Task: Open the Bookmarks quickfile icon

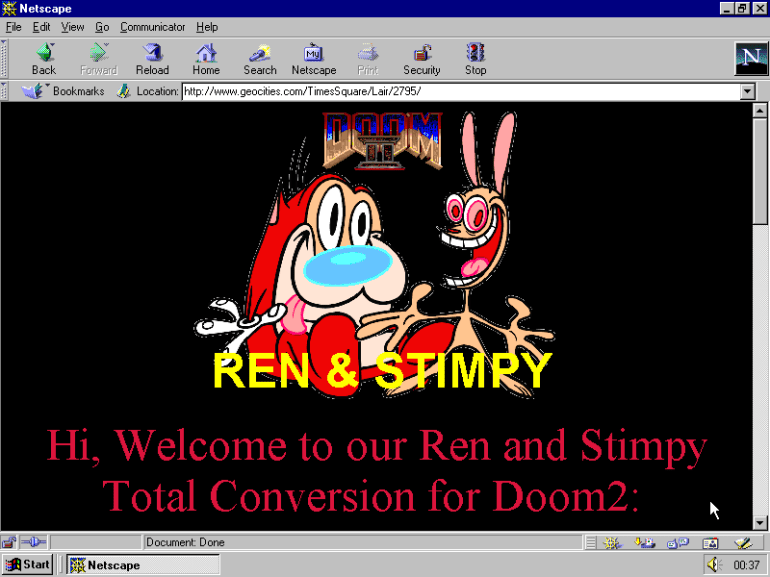Action: pyautogui.click(x=33, y=91)
